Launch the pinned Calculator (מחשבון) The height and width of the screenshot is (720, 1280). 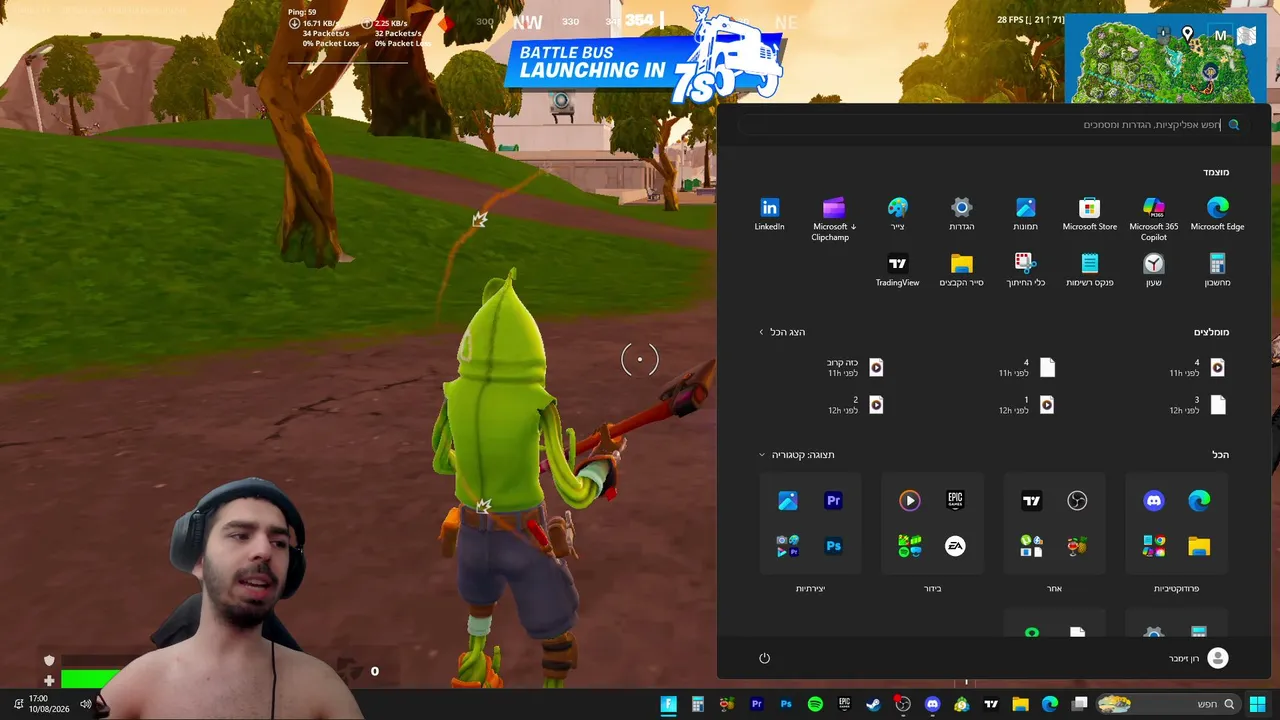(x=1217, y=270)
